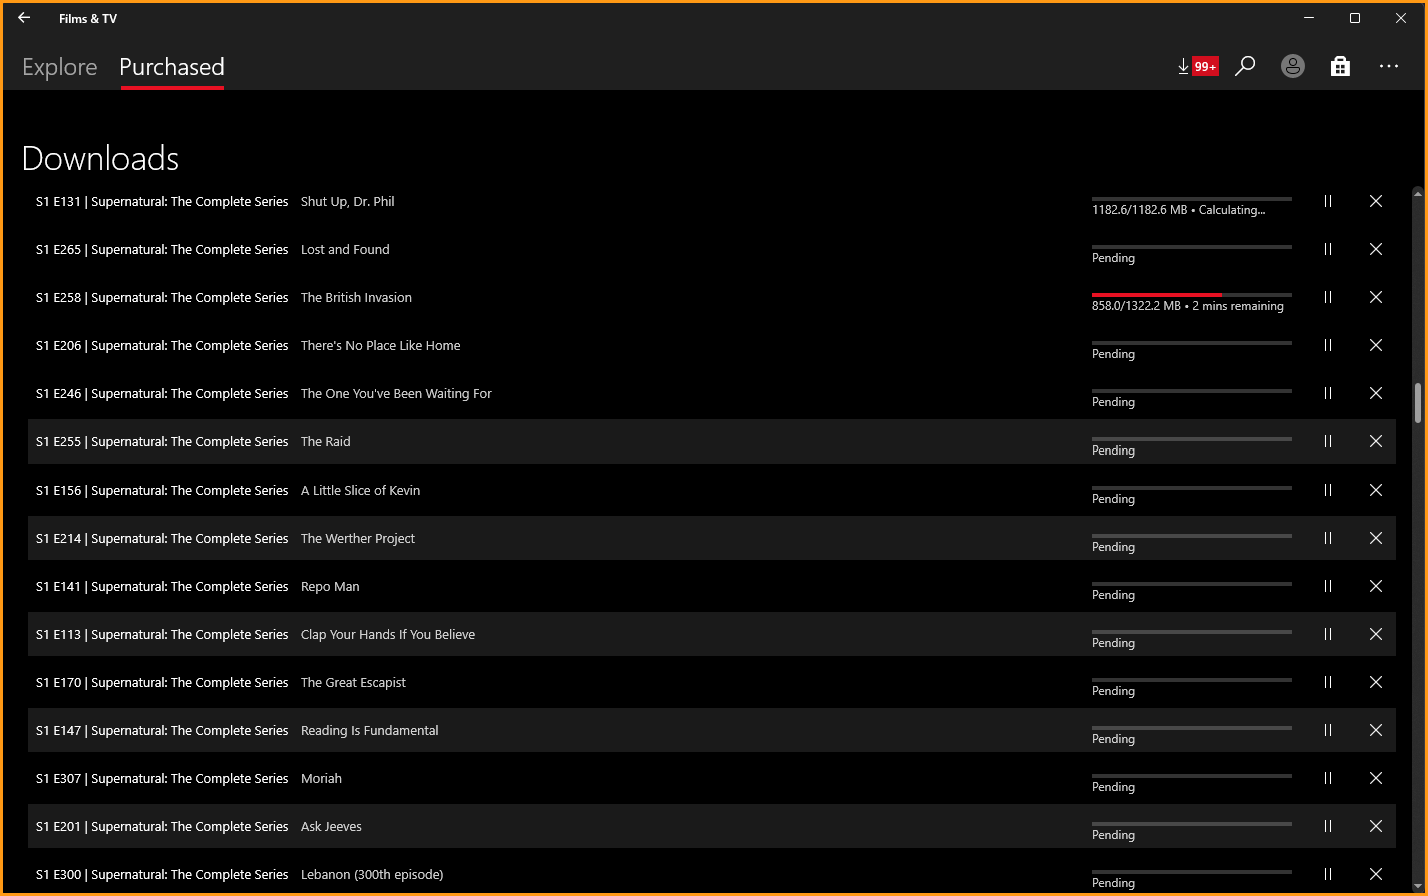The height and width of the screenshot is (896, 1428).
Task: Pause A Little Slice of Kevin download
Action: tap(1328, 490)
